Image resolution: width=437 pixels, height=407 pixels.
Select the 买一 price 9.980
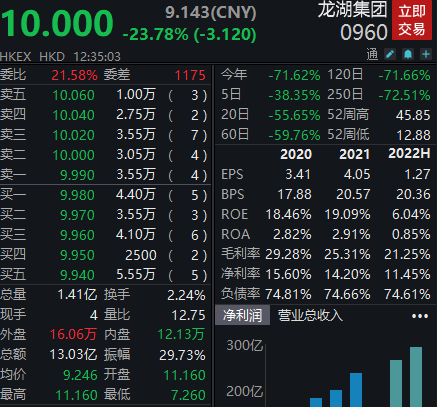pos(77,195)
